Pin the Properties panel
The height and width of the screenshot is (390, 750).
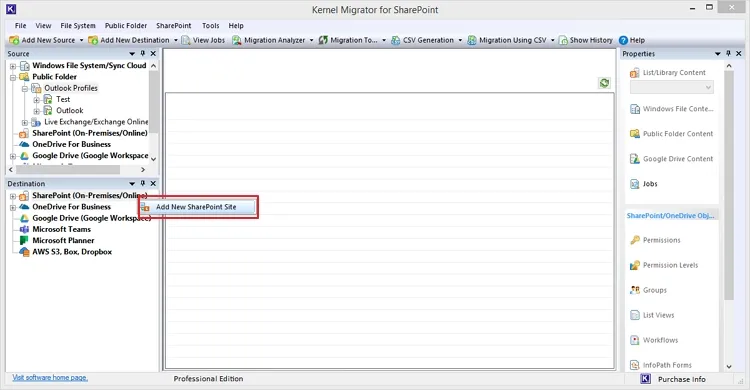[x=728, y=54]
